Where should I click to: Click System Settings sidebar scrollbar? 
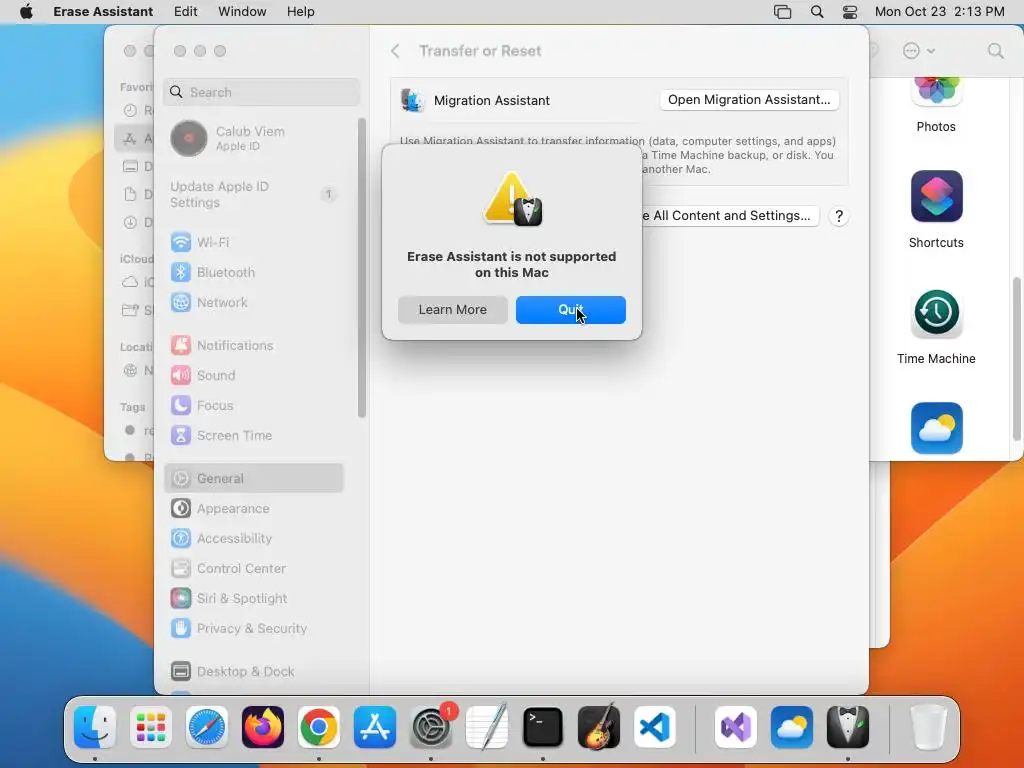pos(362,268)
